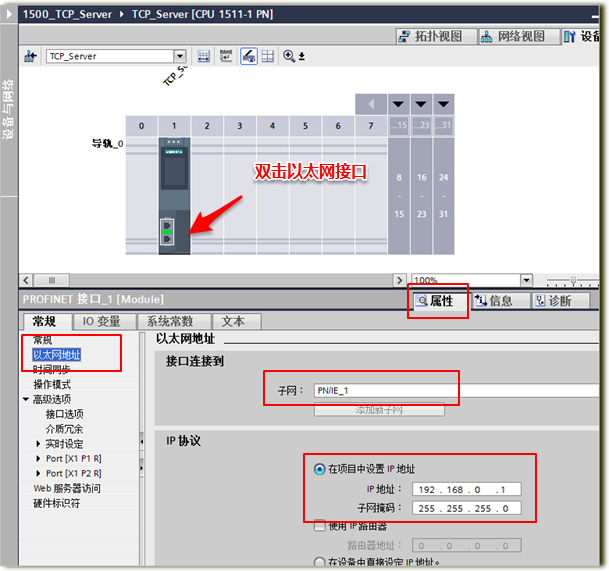Viewport: 609px width, 571px height.
Task: Select 常规 in the navigation tree
Action: point(43,340)
